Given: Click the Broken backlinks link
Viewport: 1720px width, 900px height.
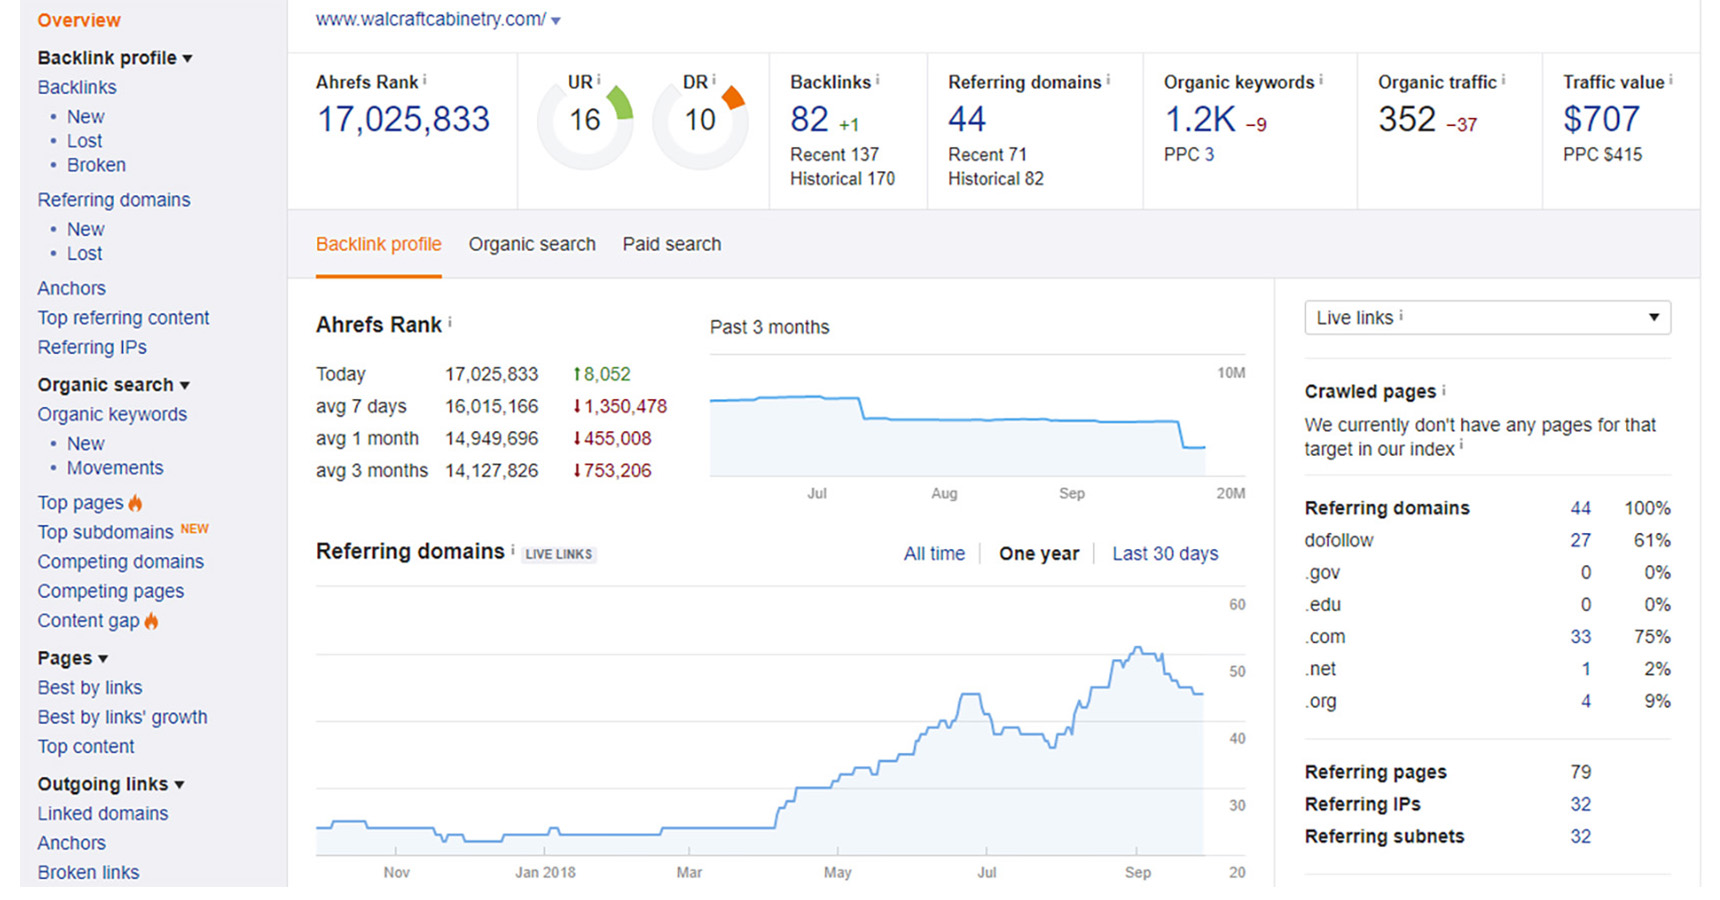Looking at the screenshot, I should pos(96,165).
